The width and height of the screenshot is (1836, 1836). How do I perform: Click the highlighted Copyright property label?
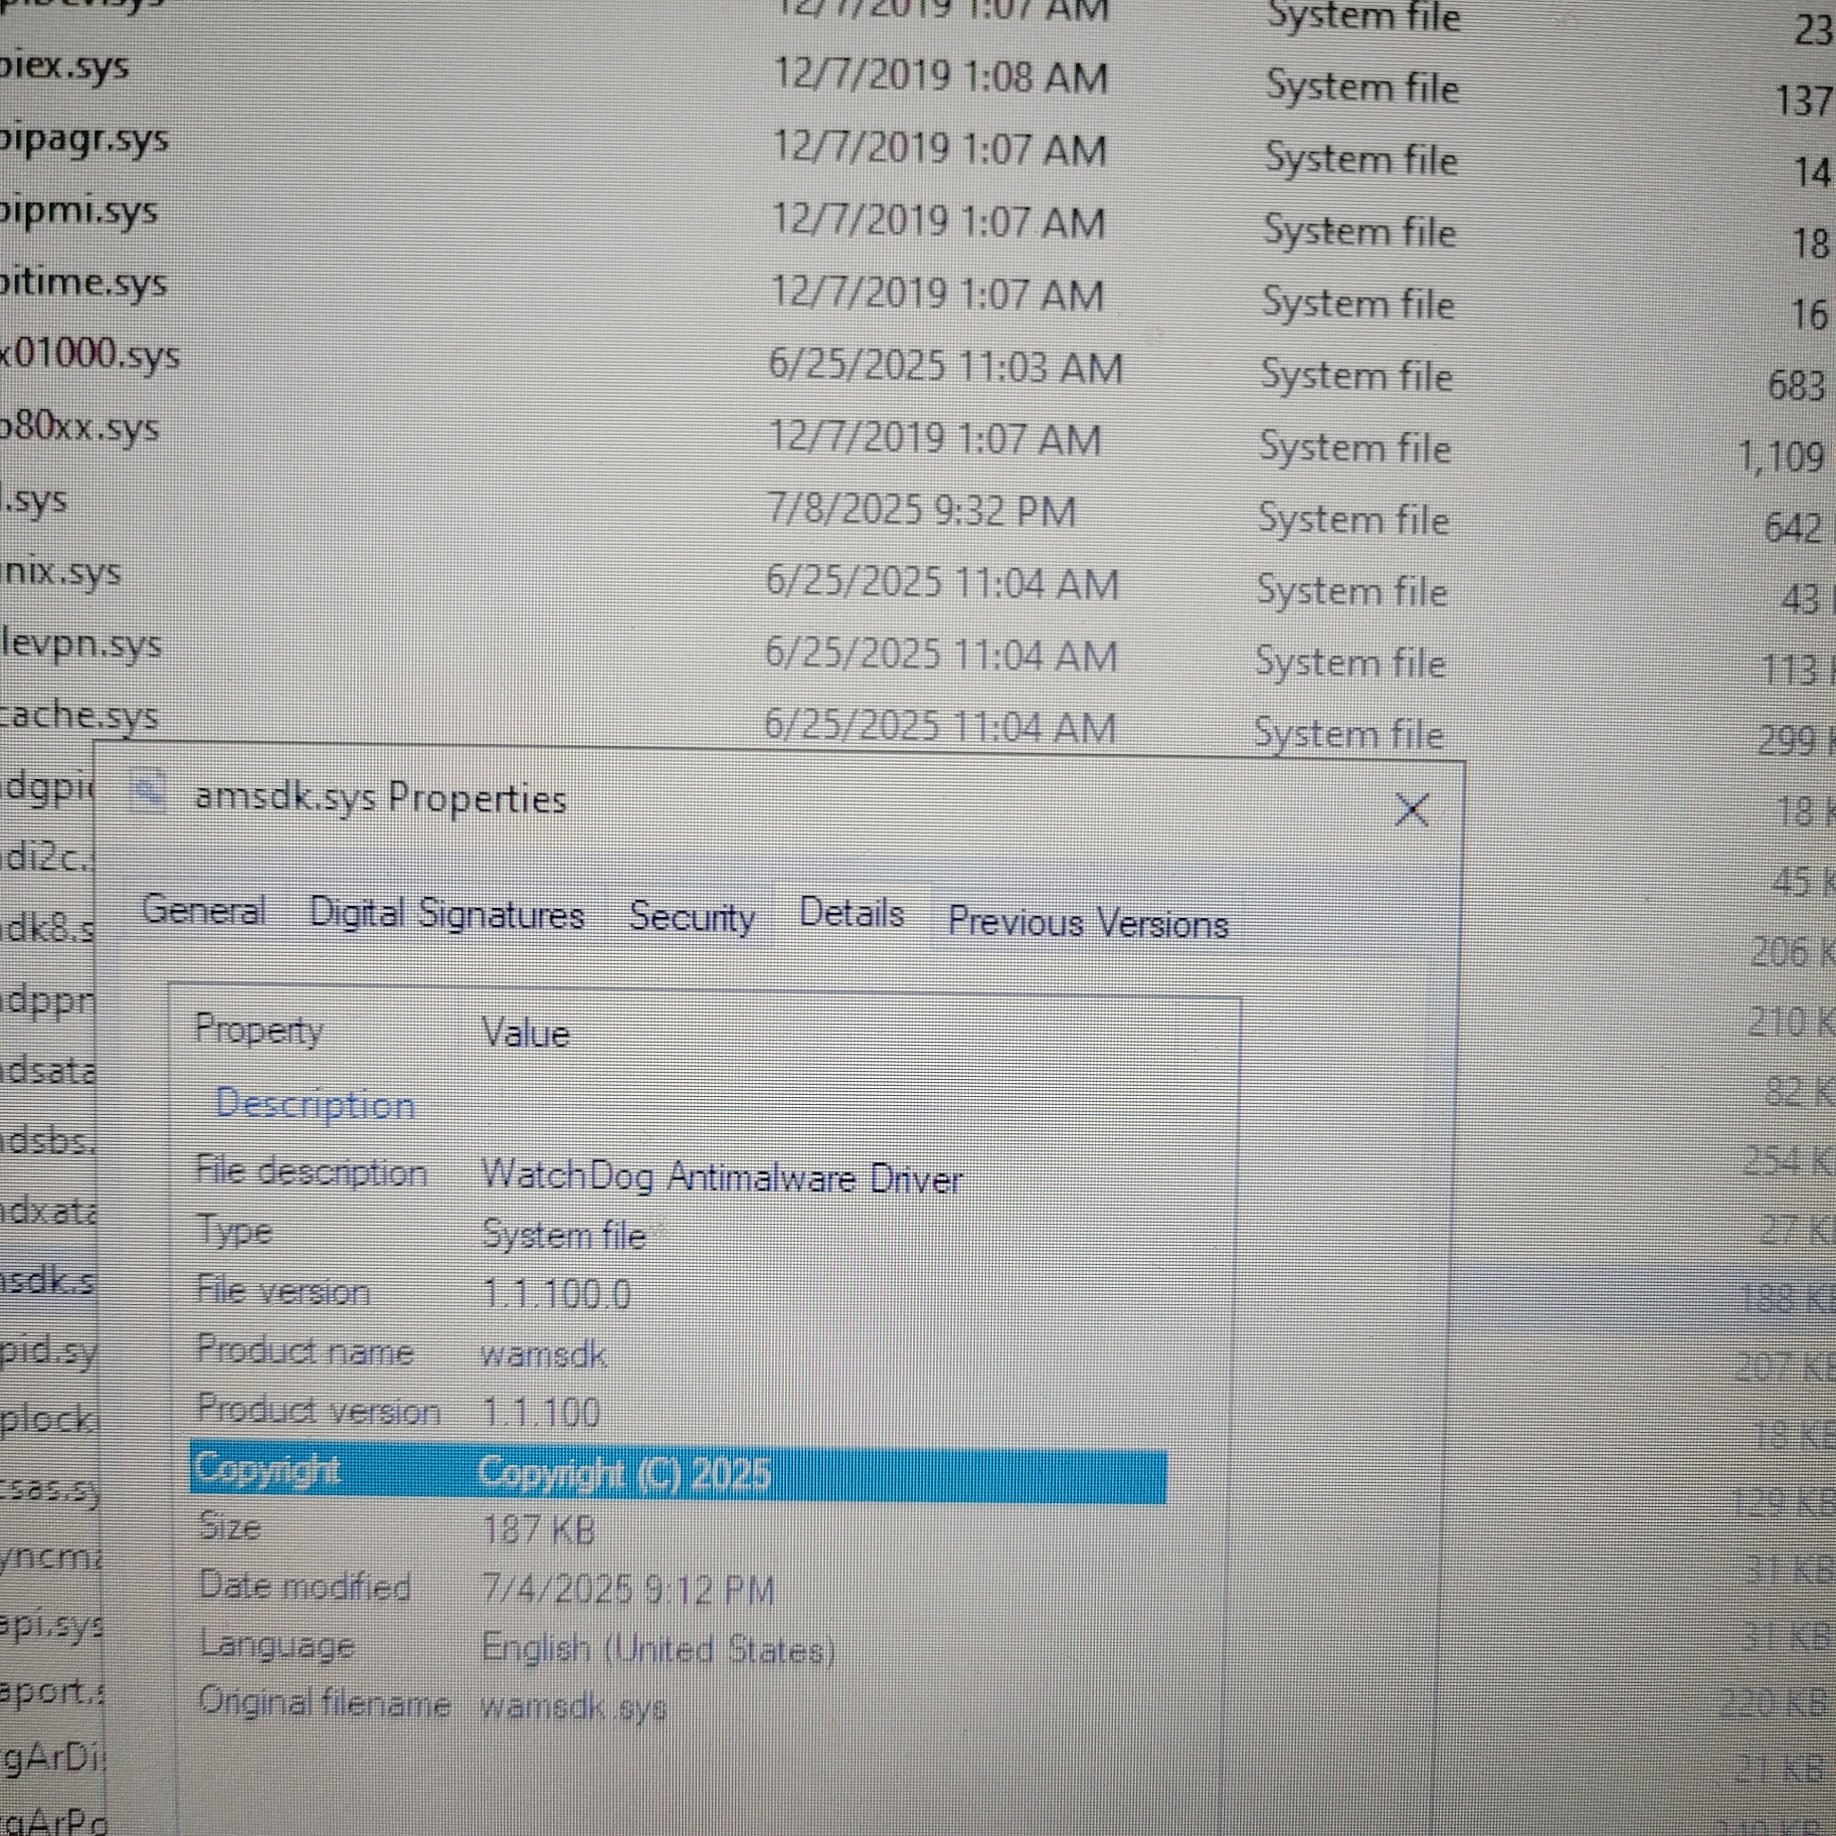pos(267,1469)
